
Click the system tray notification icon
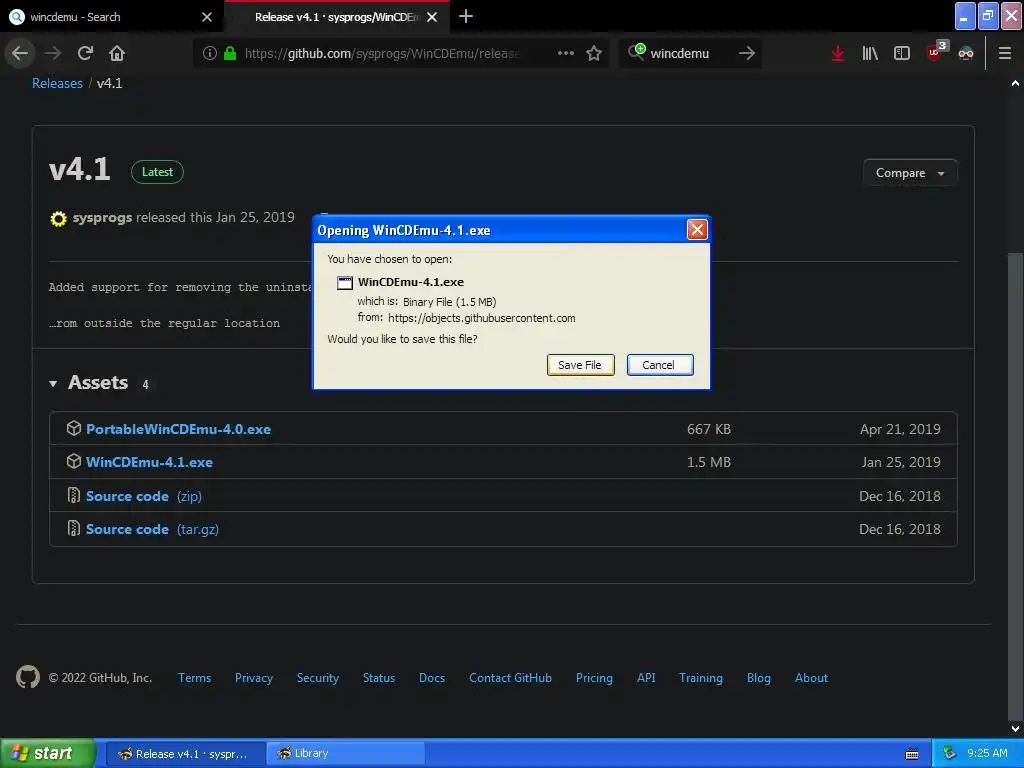[949, 754]
